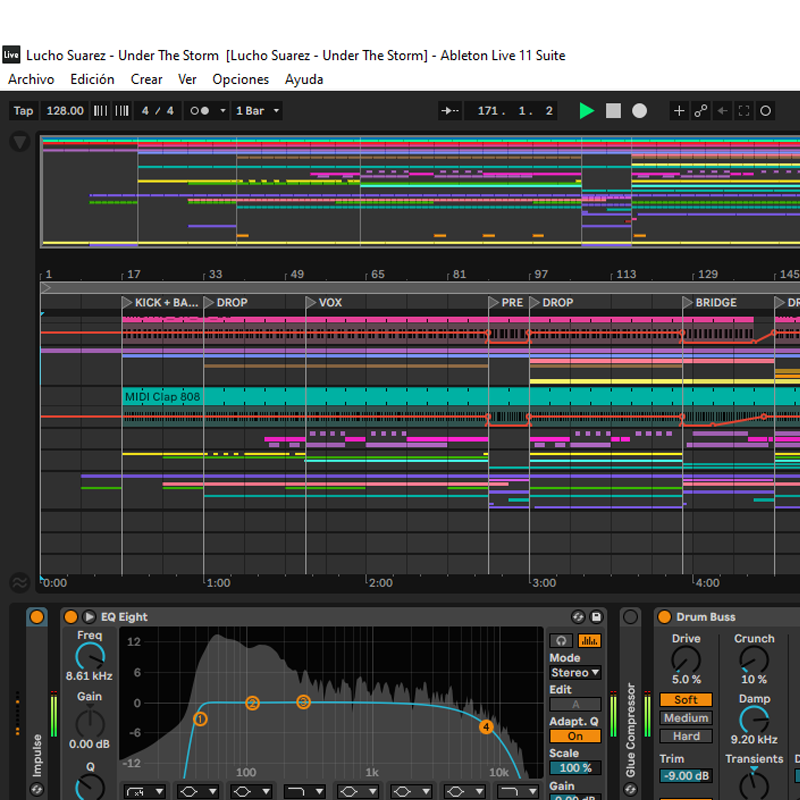This screenshot has height=800, width=800.
Task: Open filter type dropdown under EQ band 1
Action: pos(146,791)
